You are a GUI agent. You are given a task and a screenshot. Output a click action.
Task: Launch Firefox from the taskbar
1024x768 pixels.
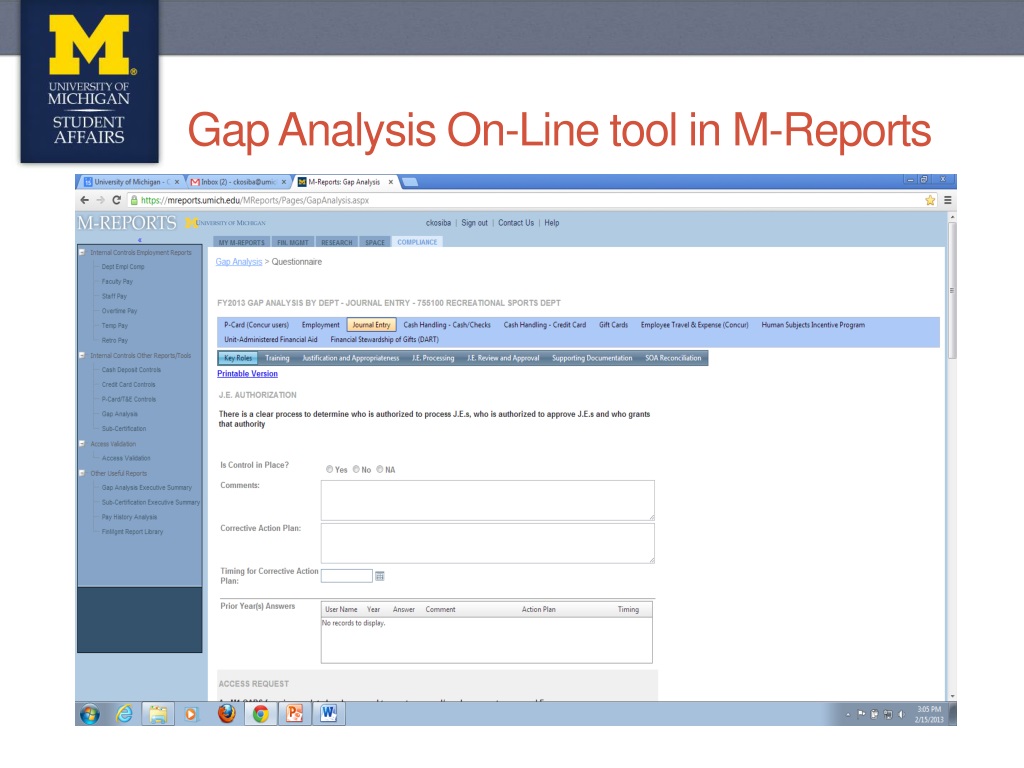point(227,714)
